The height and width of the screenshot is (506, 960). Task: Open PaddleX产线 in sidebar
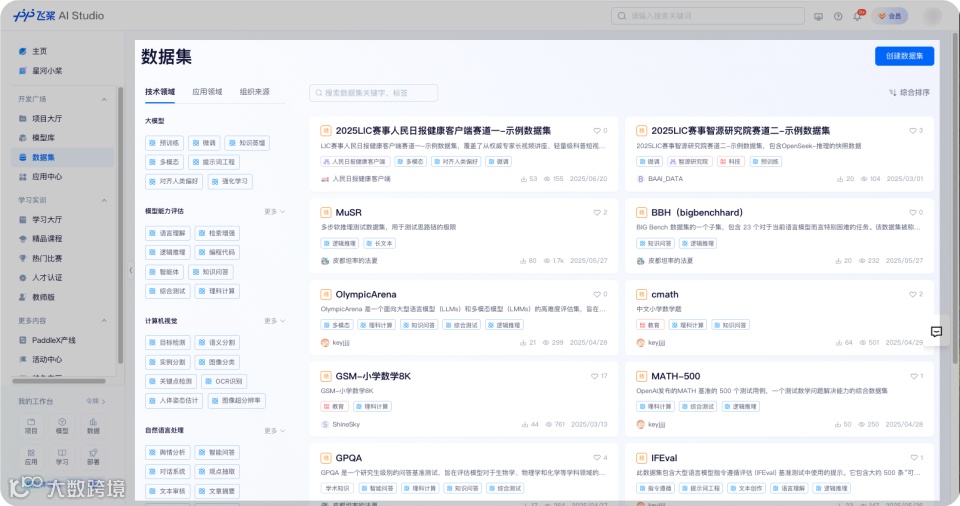47,340
